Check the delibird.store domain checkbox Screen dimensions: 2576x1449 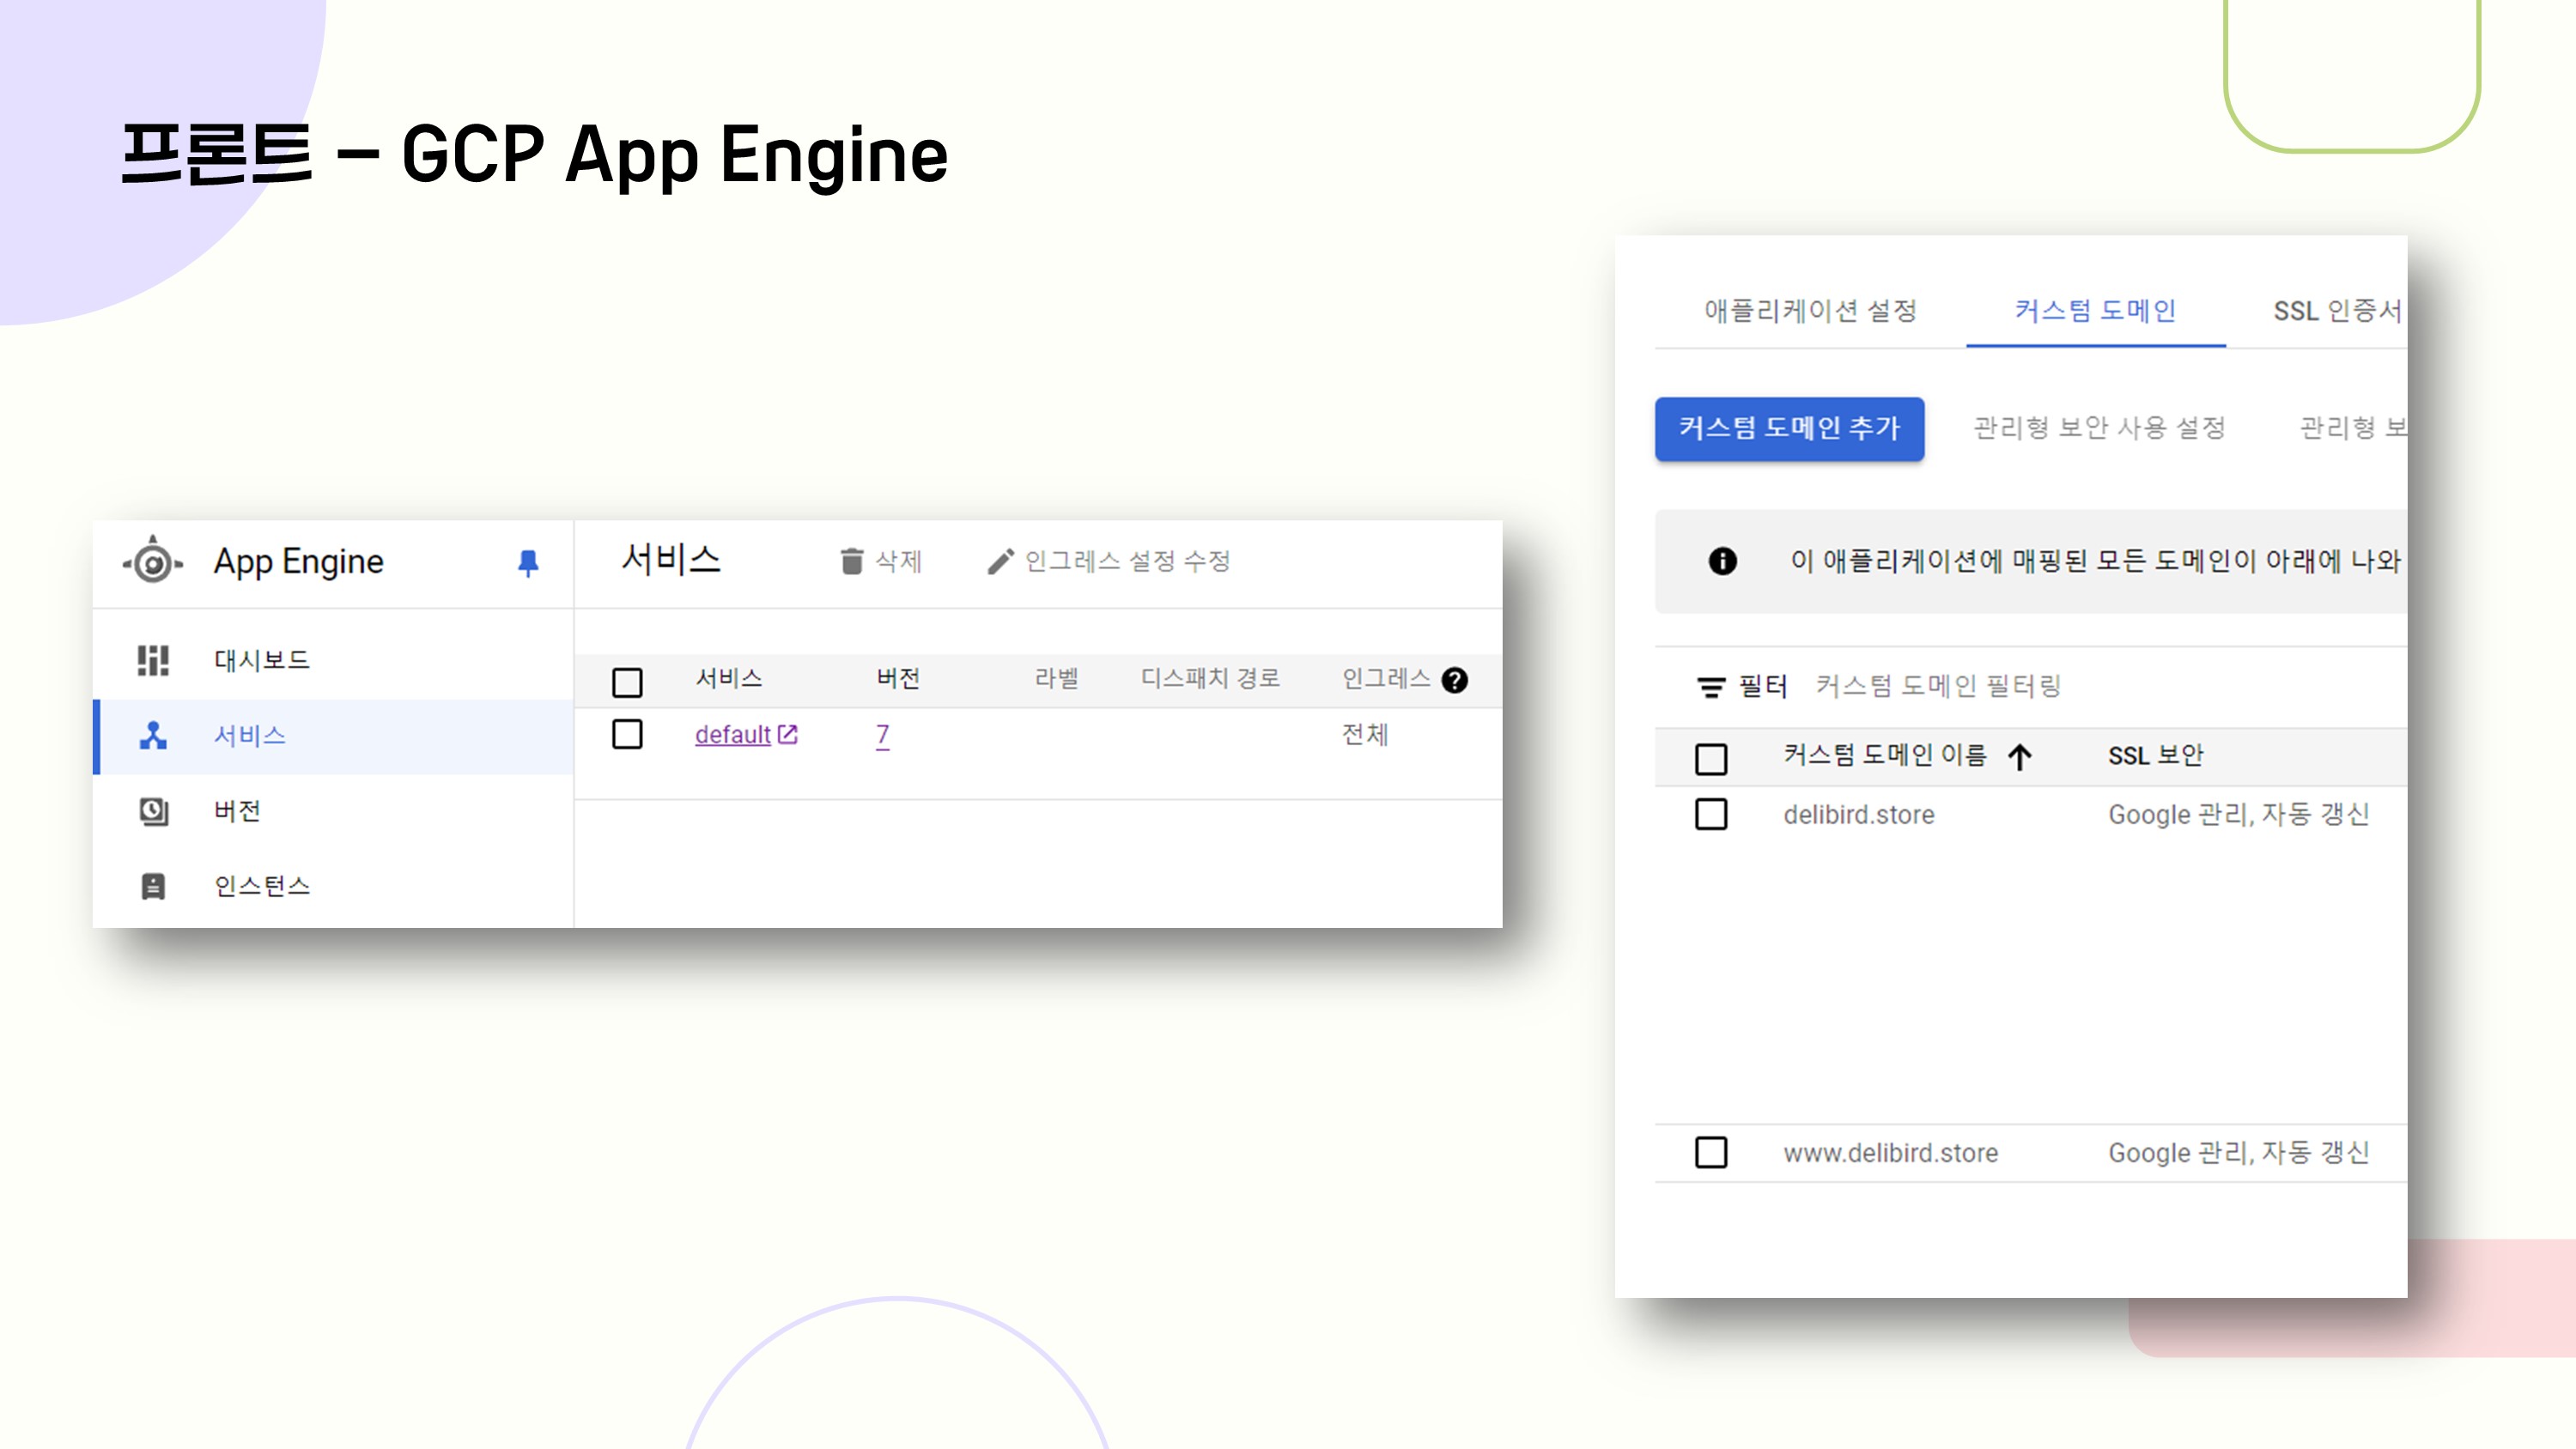(1711, 814)
